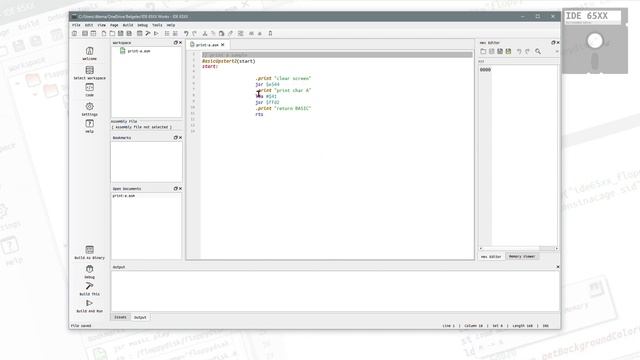Switch to the Output tab at the bottom
This screenshot has height=360, width=640.
[140, 317]
